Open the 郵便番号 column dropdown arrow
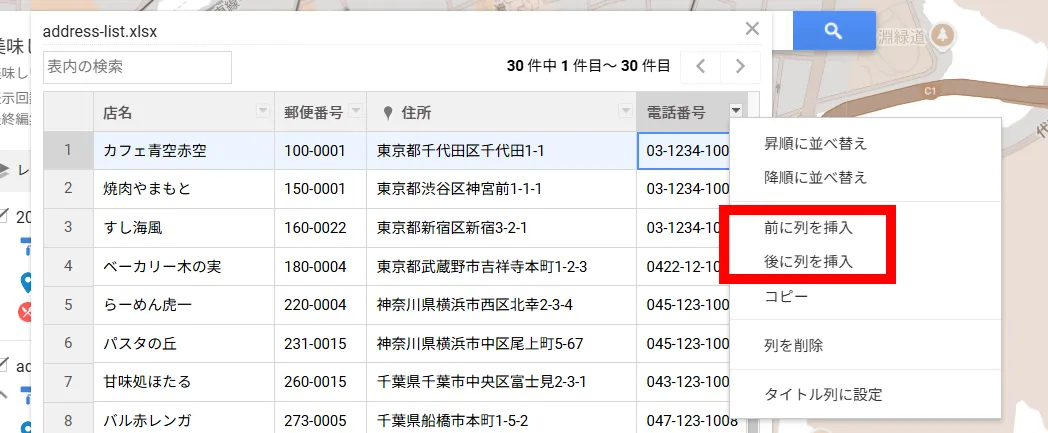Viewport: 1048px width, 433px height. point(355,111)
